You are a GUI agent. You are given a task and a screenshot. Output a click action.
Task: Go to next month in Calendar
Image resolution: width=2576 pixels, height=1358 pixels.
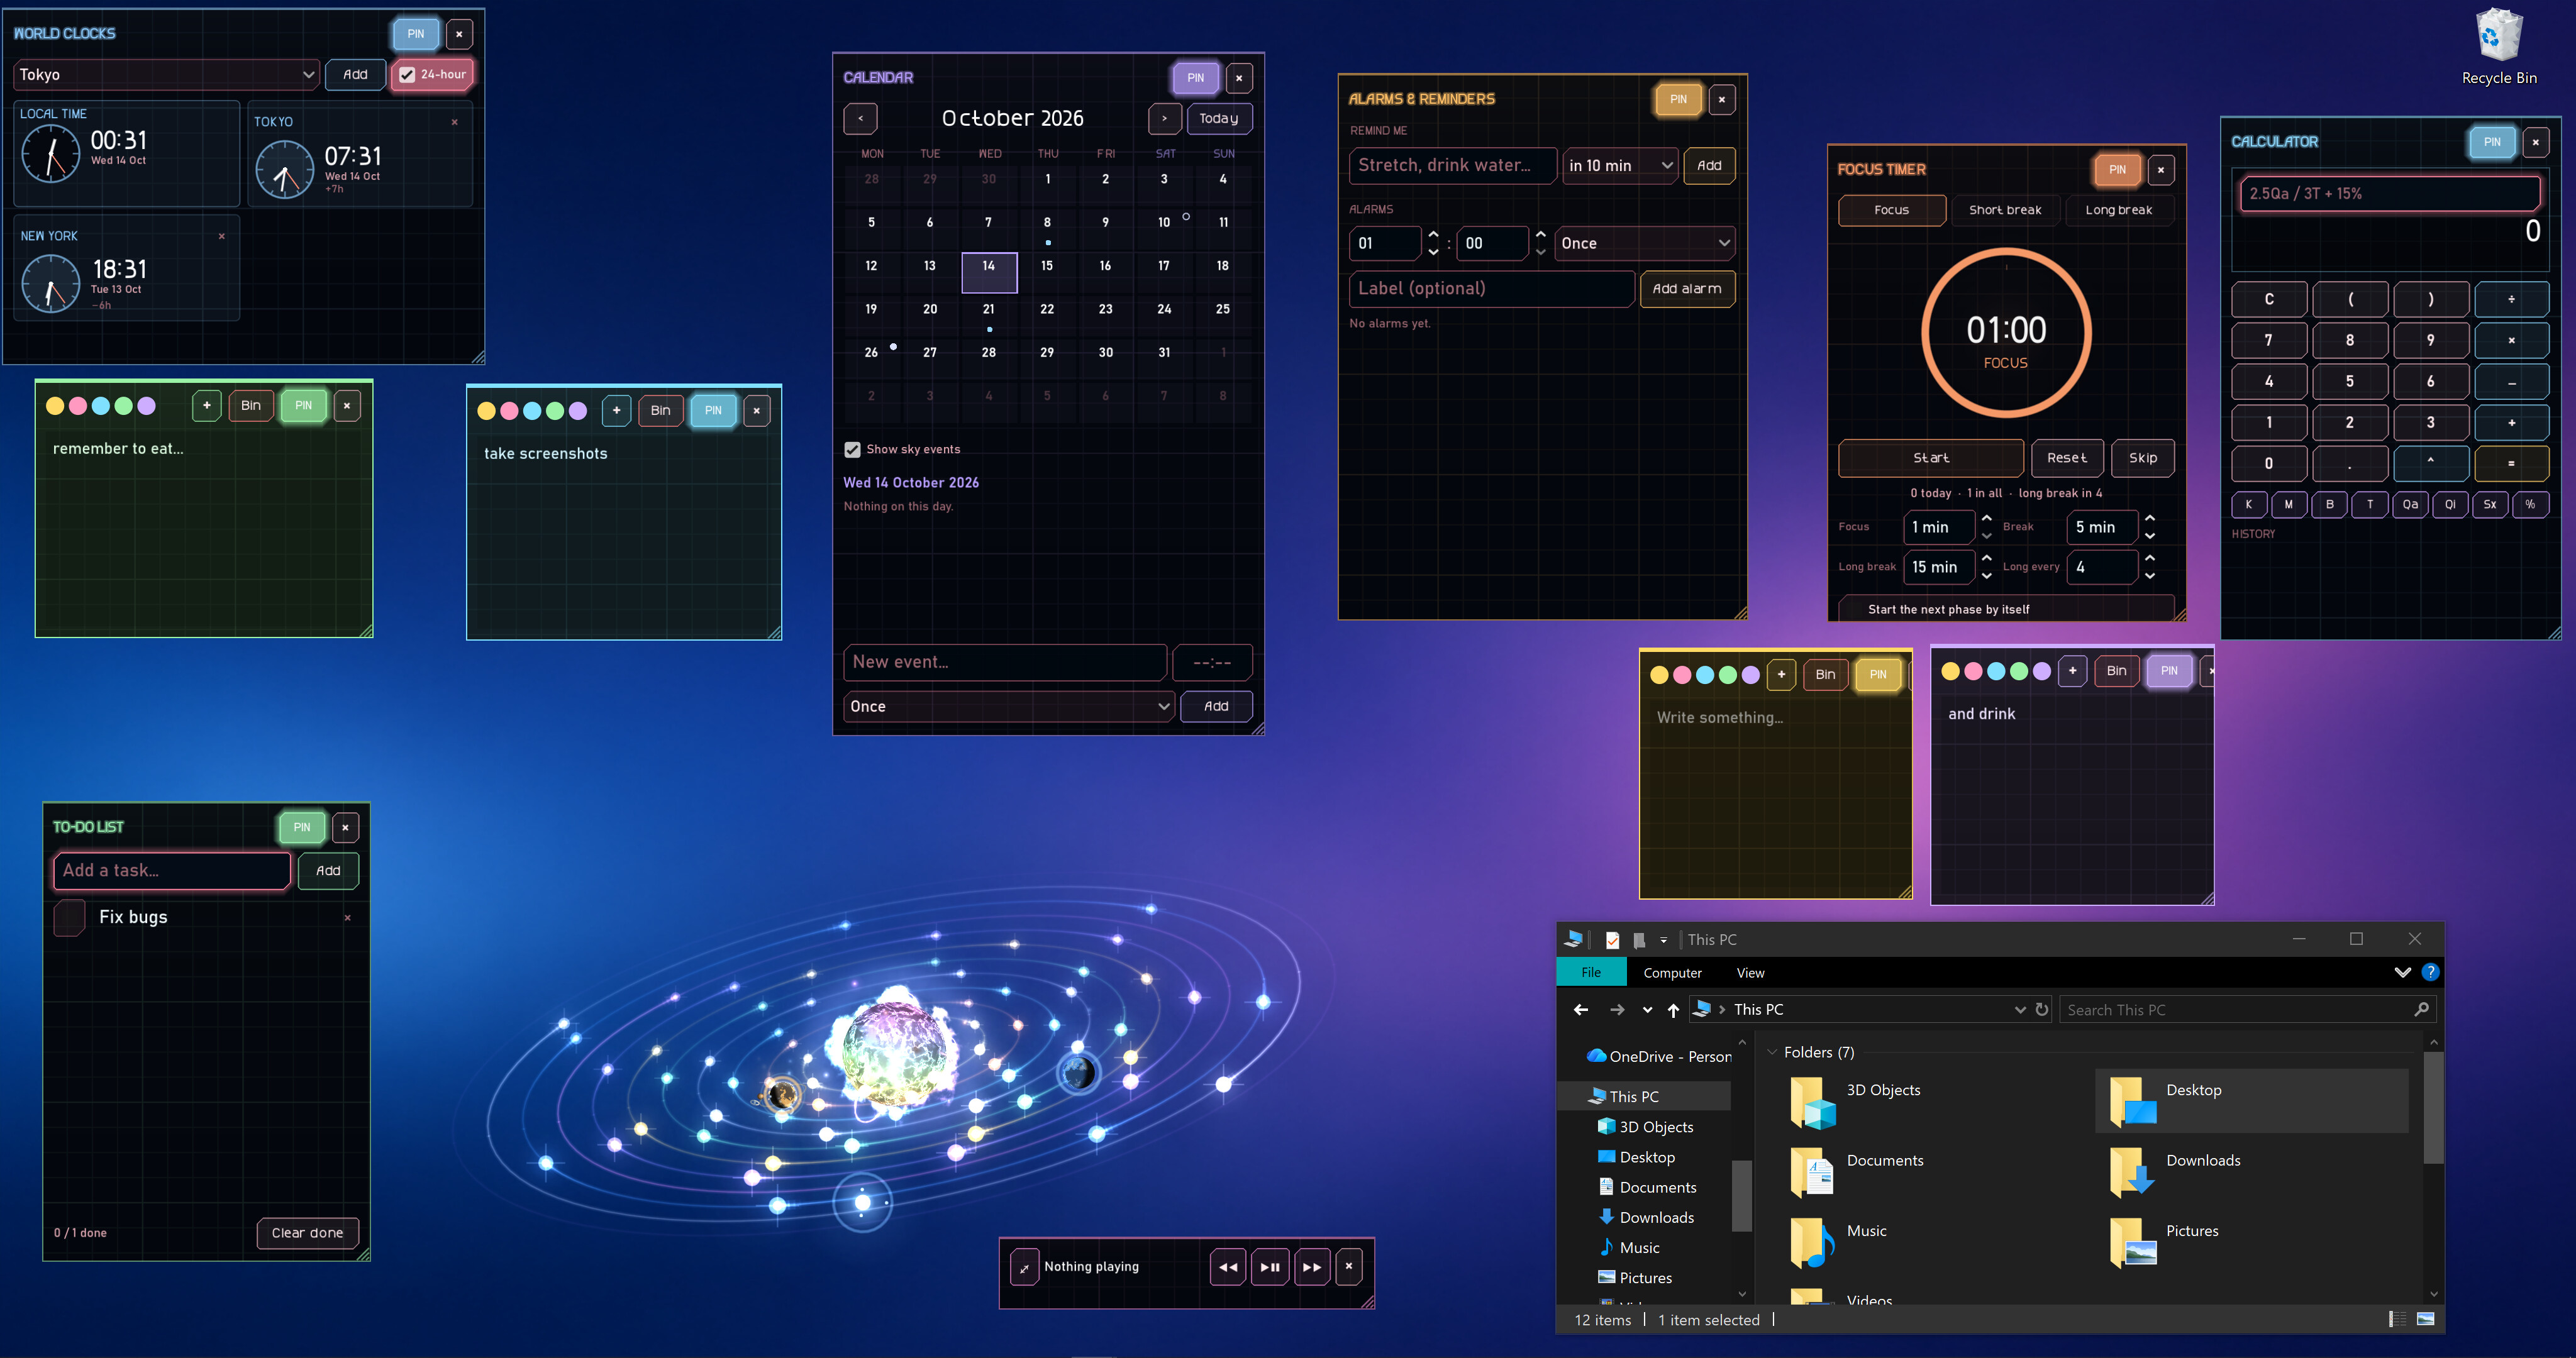[x=1164, y=118]
